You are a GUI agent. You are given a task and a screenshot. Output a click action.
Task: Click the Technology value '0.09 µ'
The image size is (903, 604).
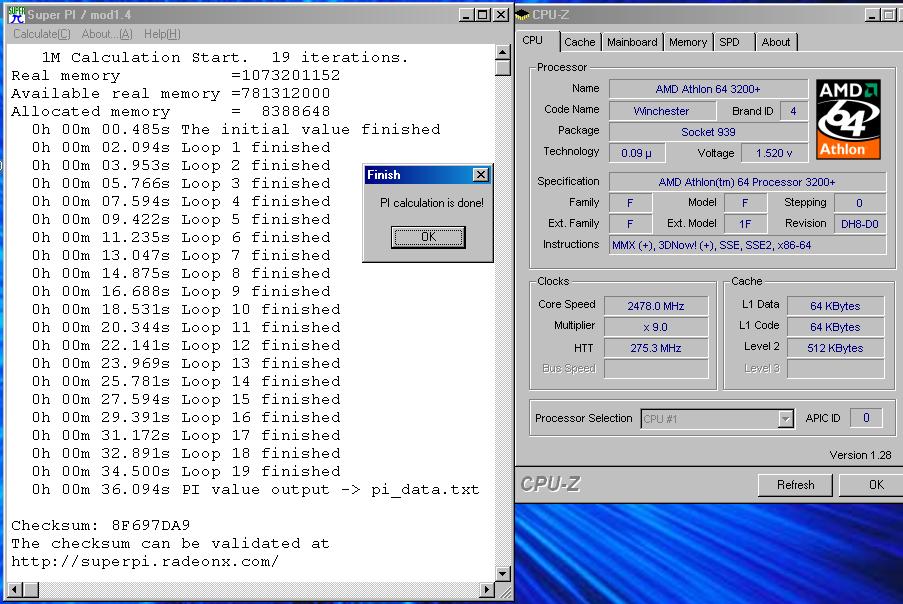click(x=636, y=153)
